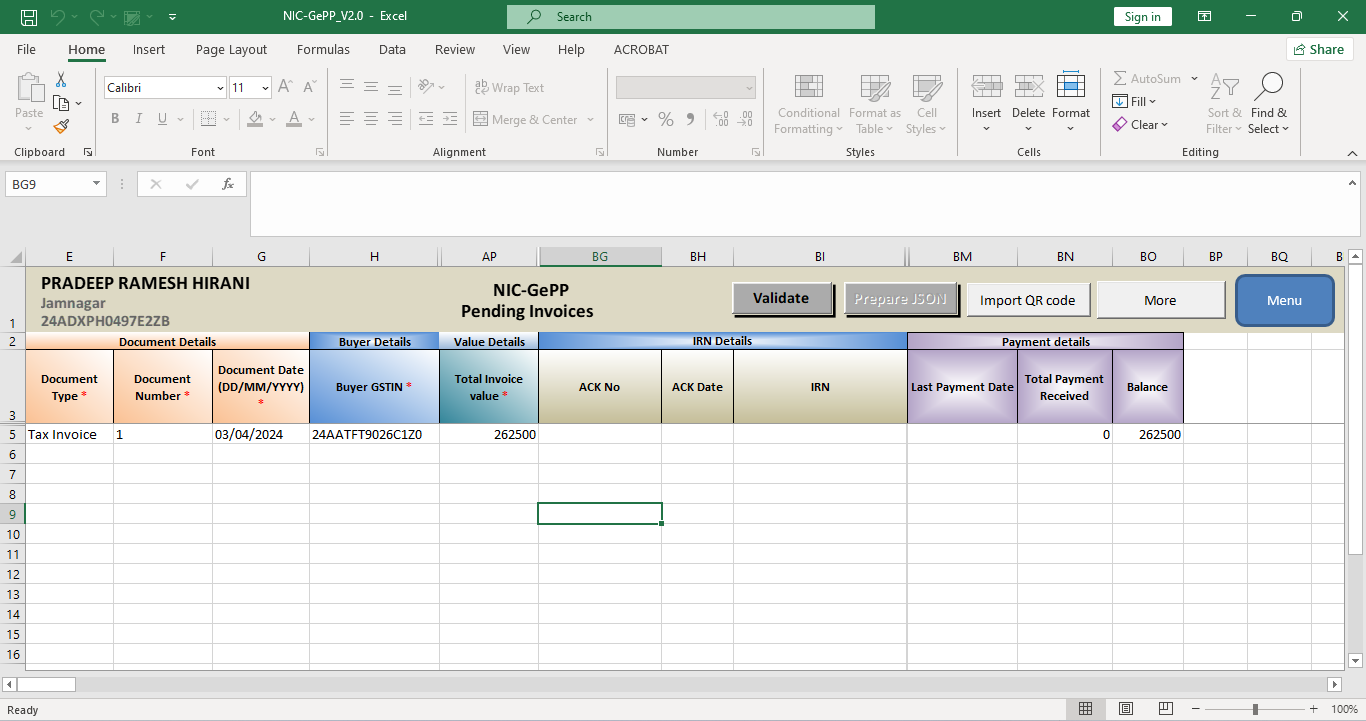Click the Increase Font Size icon
Screen dimensions: 1366x721
click(x=285, y=88)
